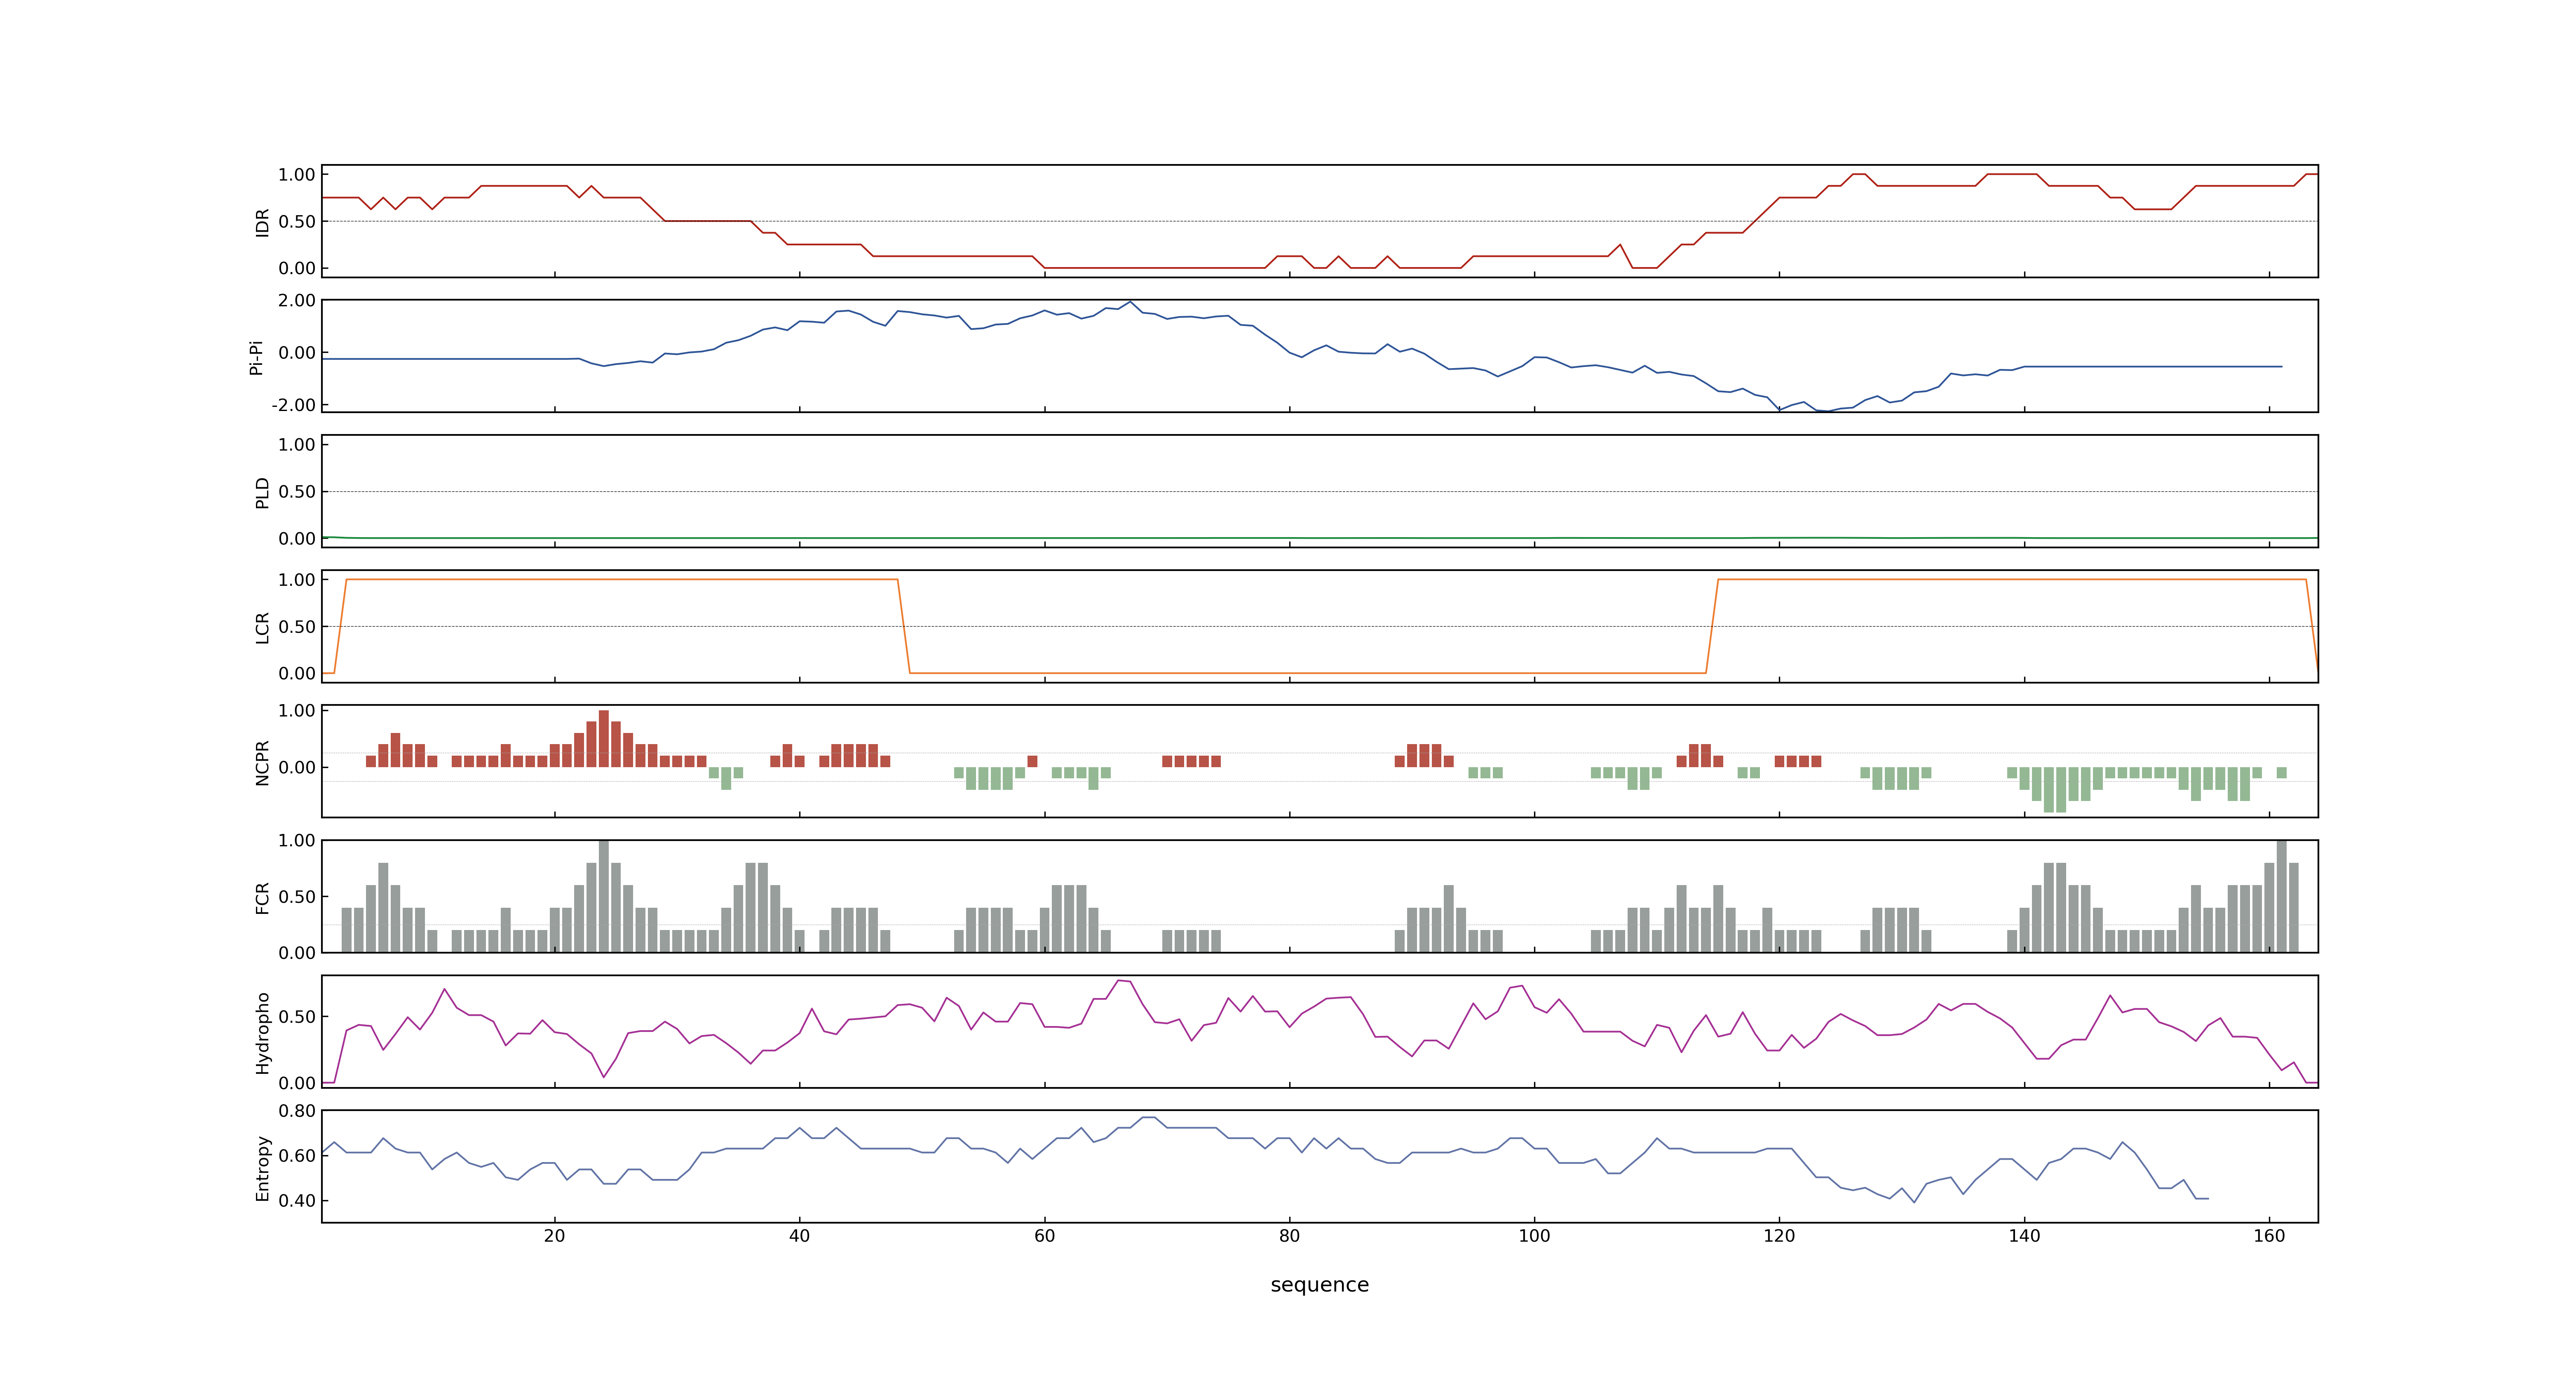Click the FCR y-axis label
The height and width of the screenshot is (1374, 2576).
[262, 898]
